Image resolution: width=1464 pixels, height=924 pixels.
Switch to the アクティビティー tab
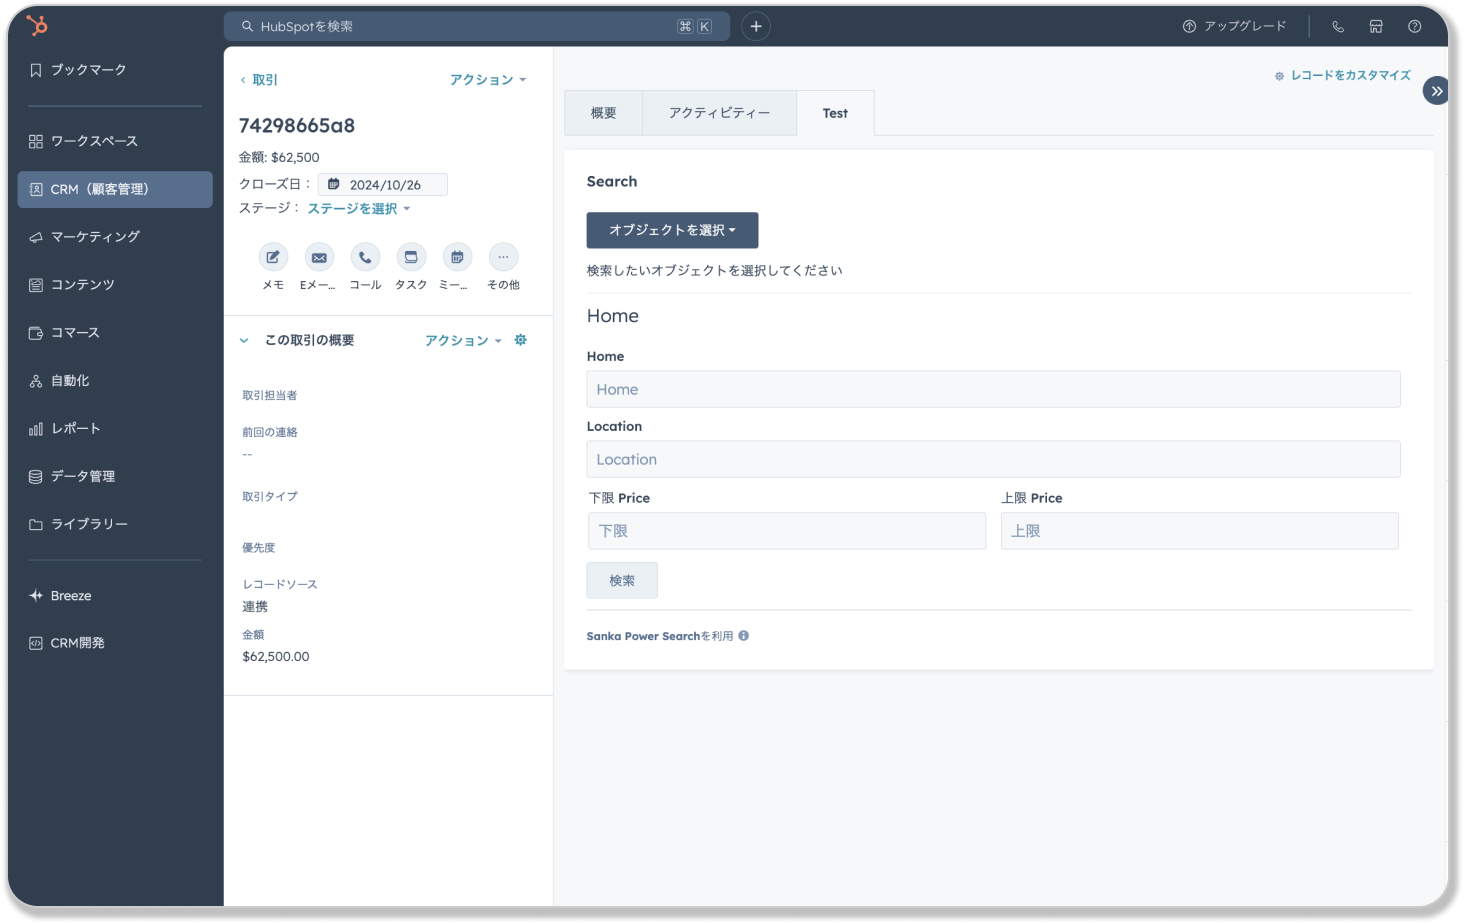tap(719, 113)
